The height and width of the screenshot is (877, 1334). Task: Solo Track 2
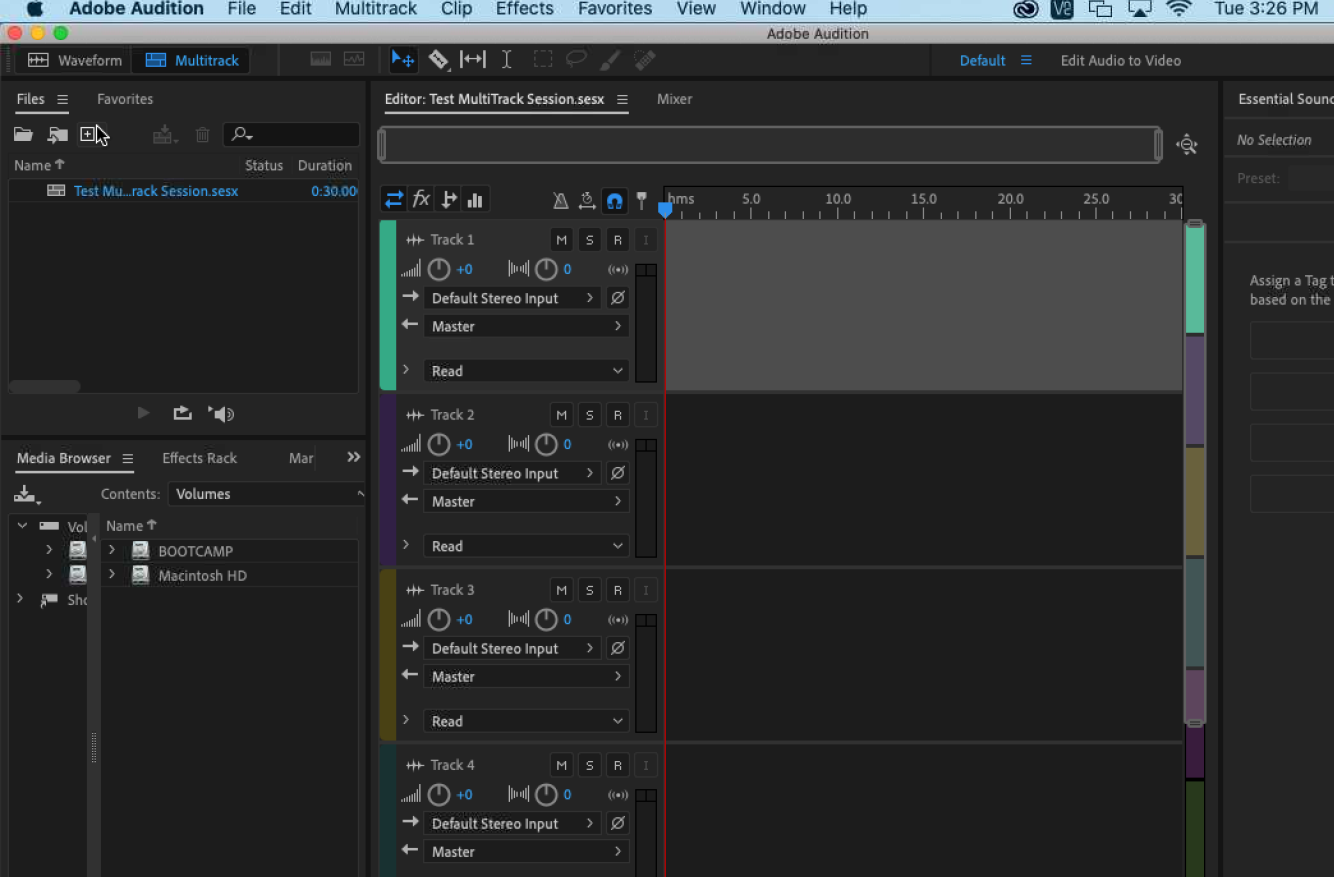[x=589, y=415]
